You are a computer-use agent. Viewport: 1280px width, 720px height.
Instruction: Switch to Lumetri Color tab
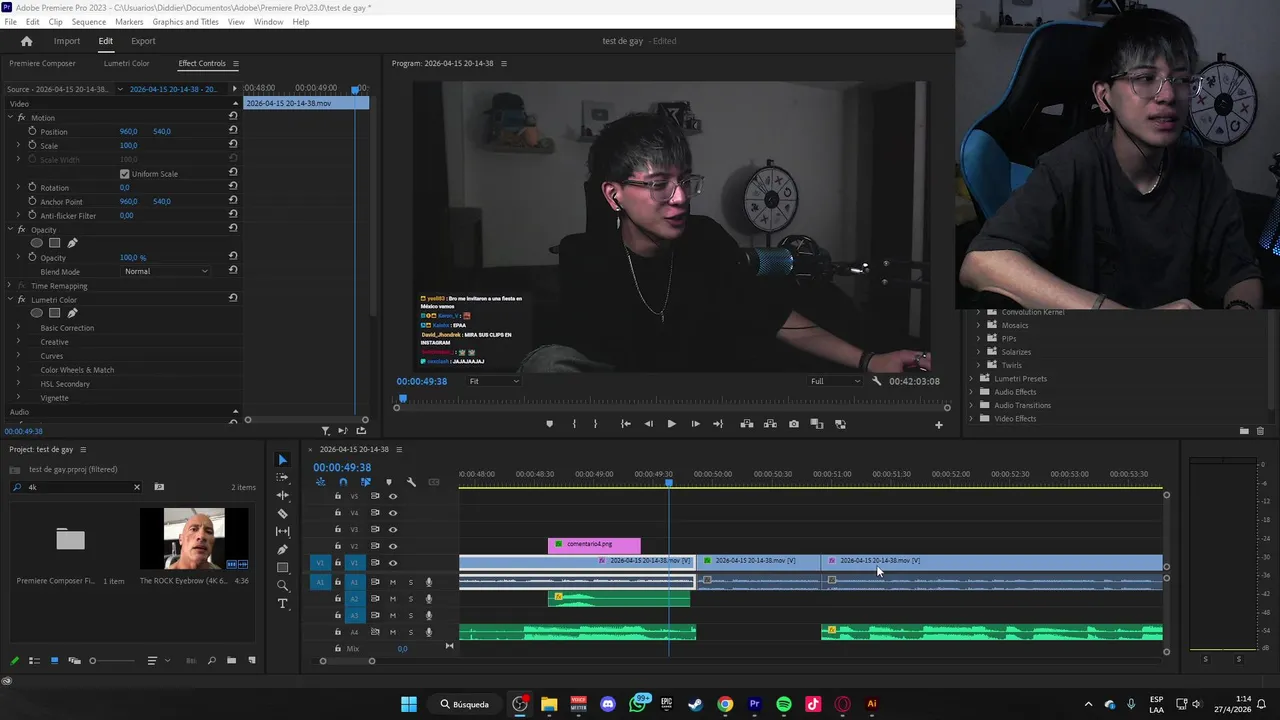tap(126, 63)
